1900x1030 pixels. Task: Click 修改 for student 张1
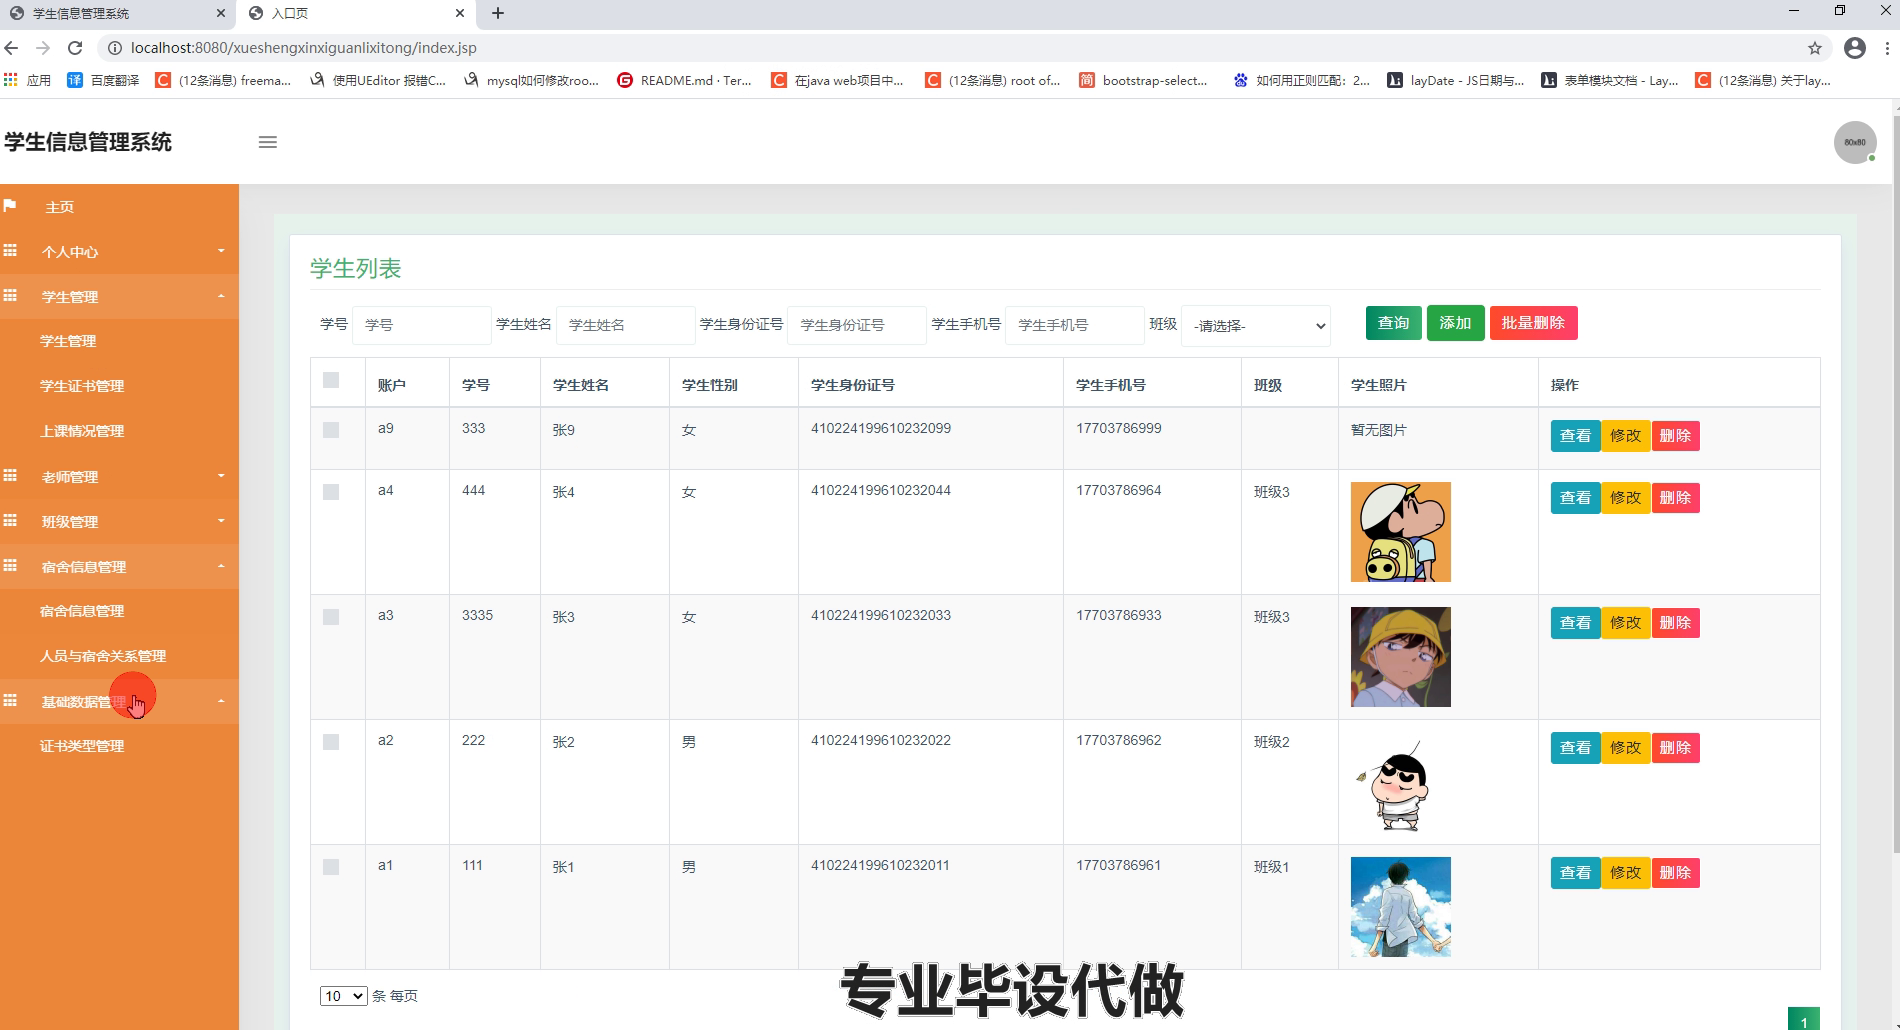(1625, 873)
